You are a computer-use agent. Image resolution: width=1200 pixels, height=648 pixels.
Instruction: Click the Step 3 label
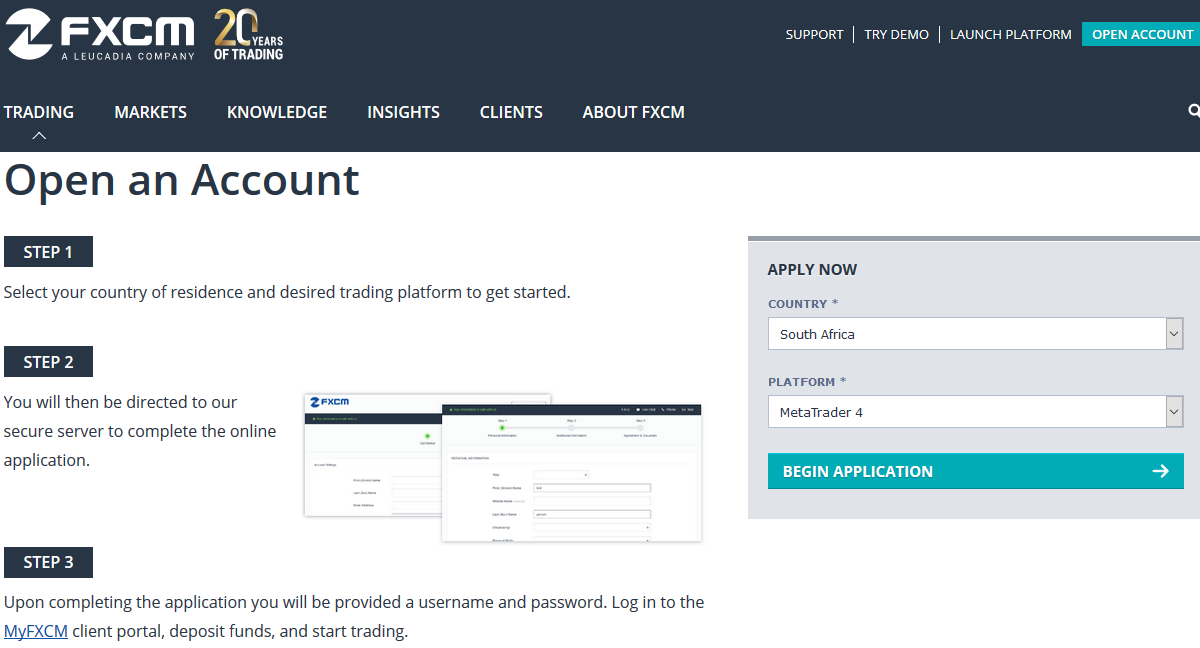tap(48, 562)
